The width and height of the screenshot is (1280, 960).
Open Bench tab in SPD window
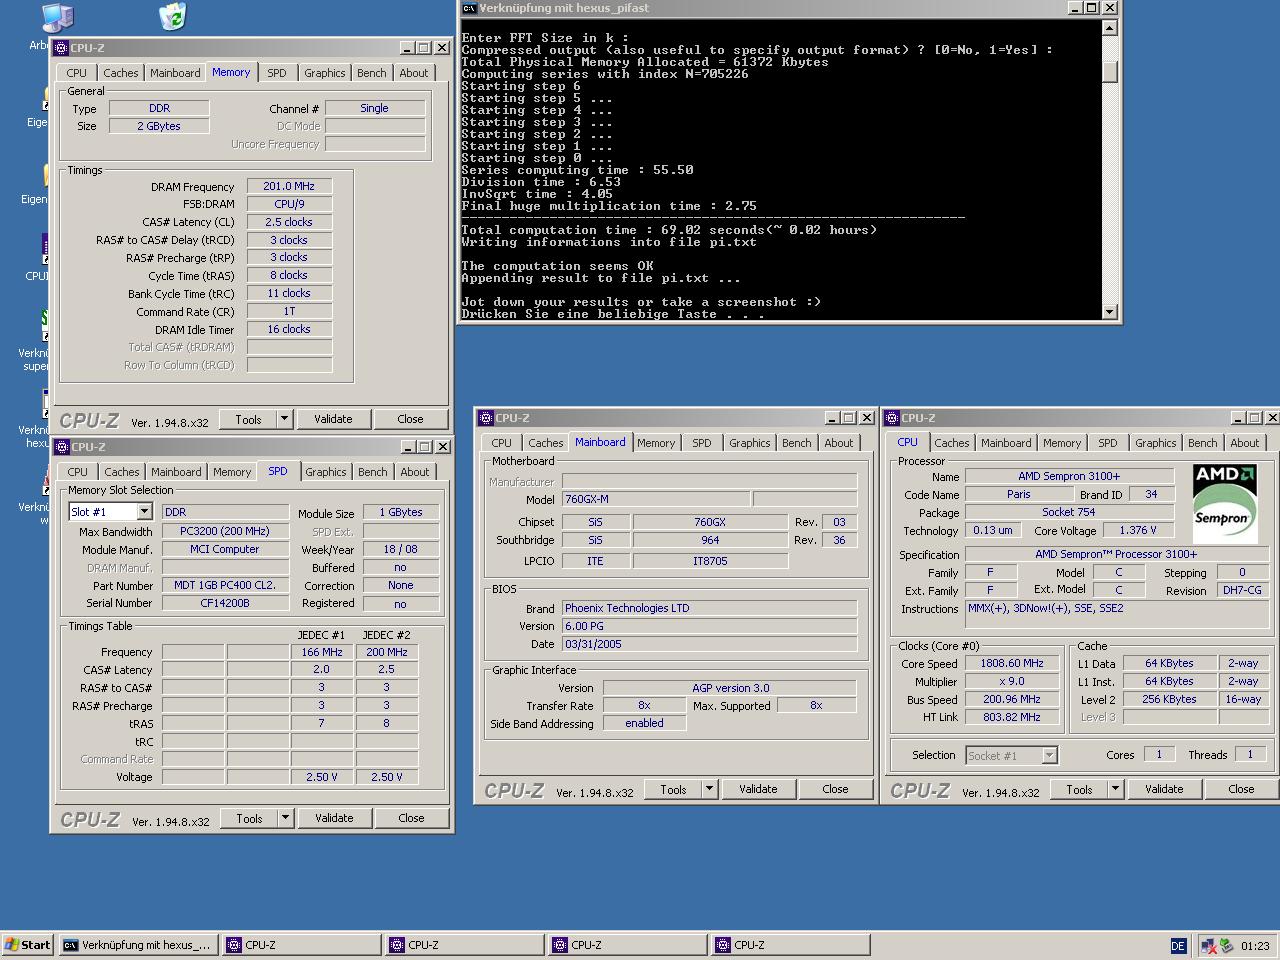[373, 472]
